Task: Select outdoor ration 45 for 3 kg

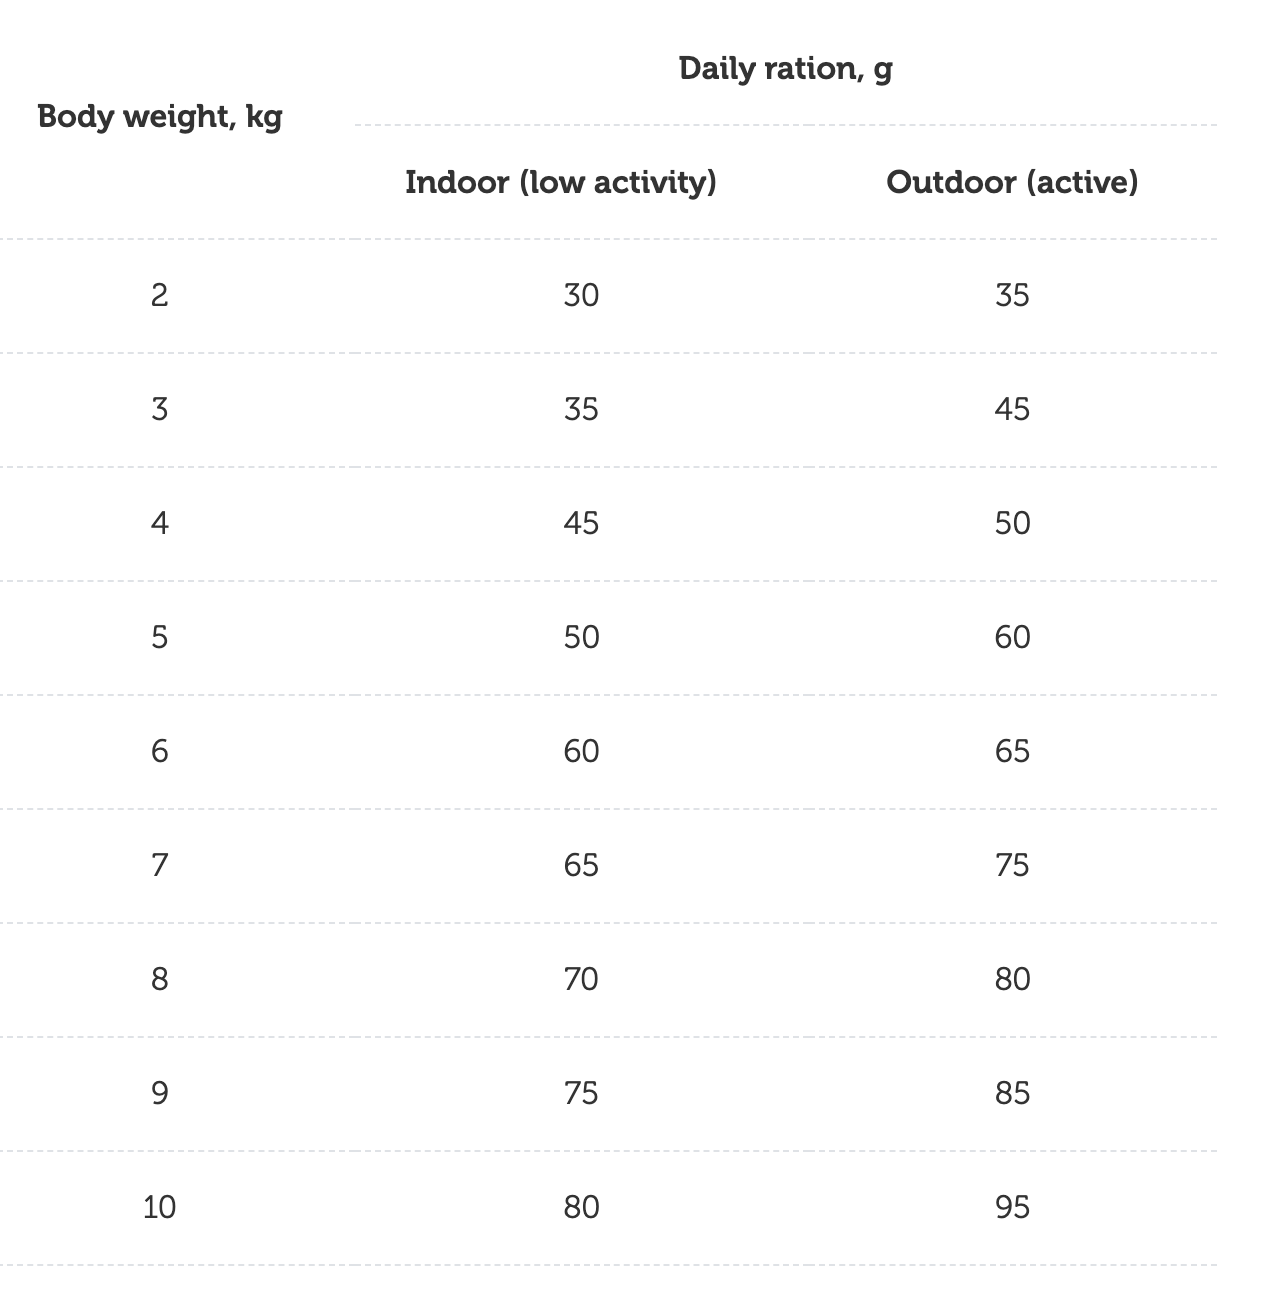Action: tap(1012, 409)
